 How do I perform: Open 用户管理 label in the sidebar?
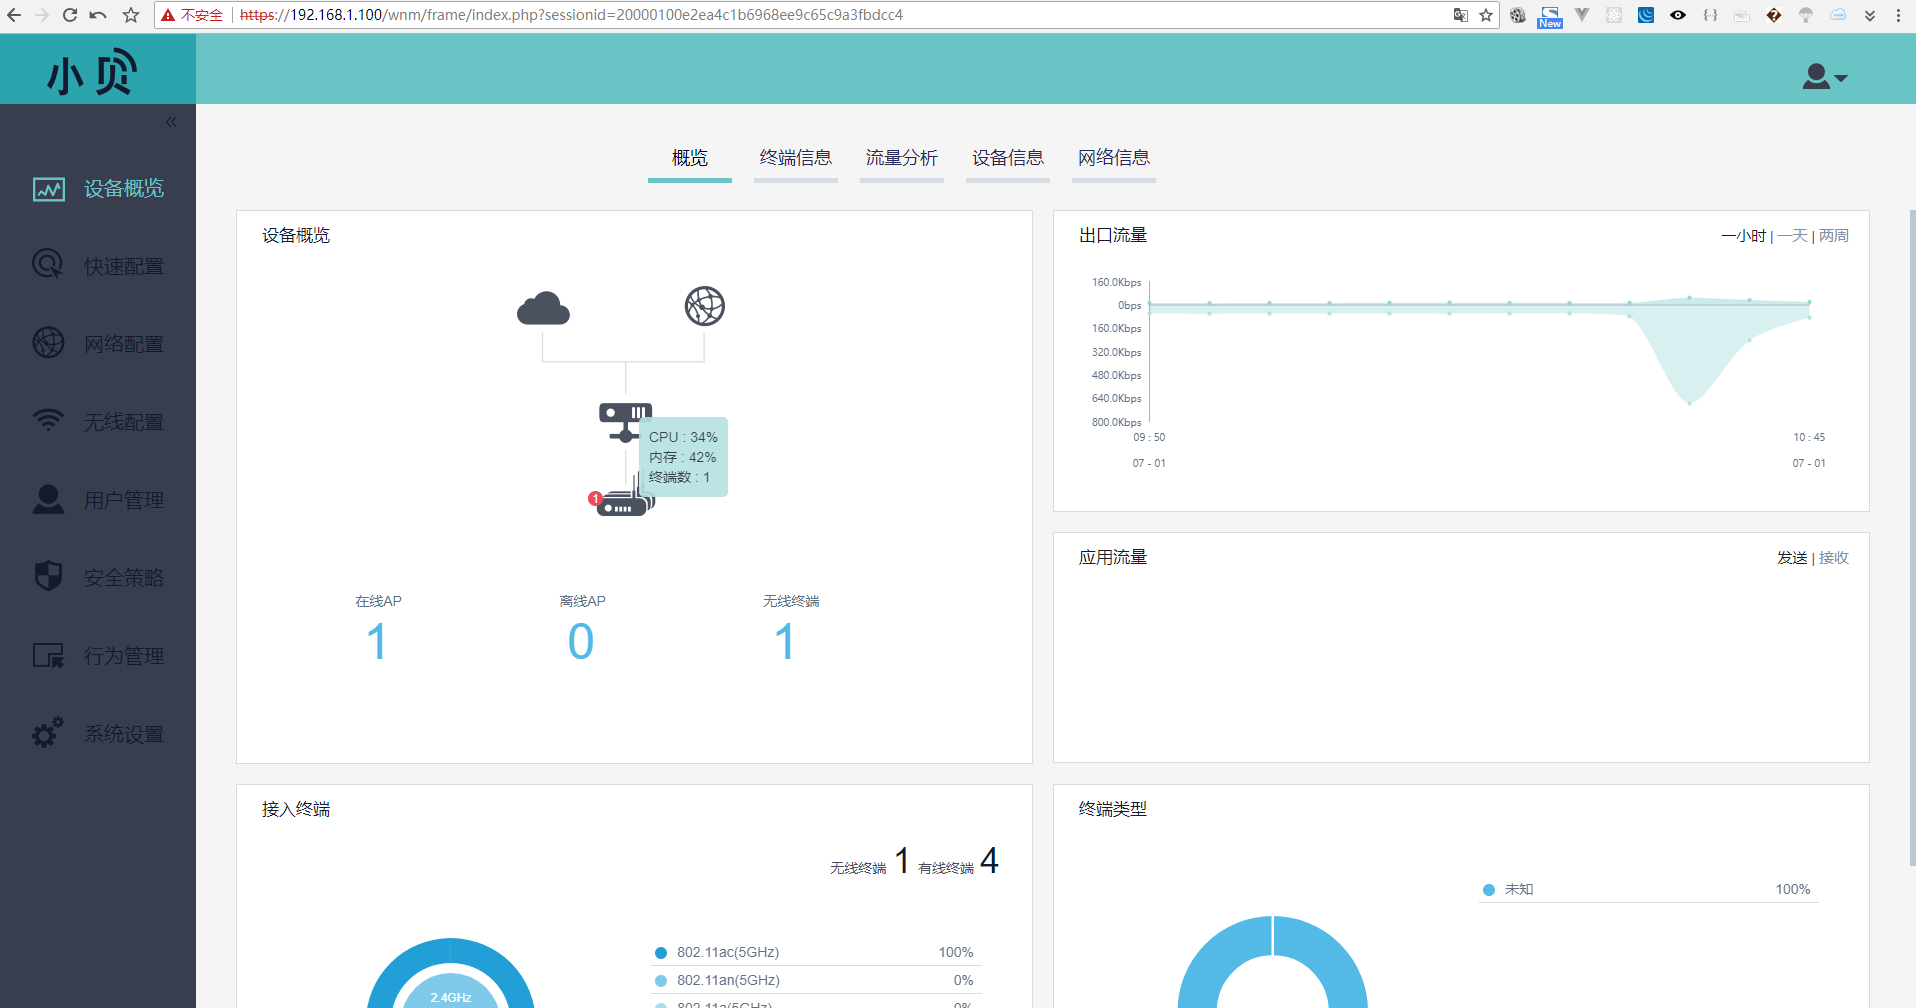(x=124, y=500)
